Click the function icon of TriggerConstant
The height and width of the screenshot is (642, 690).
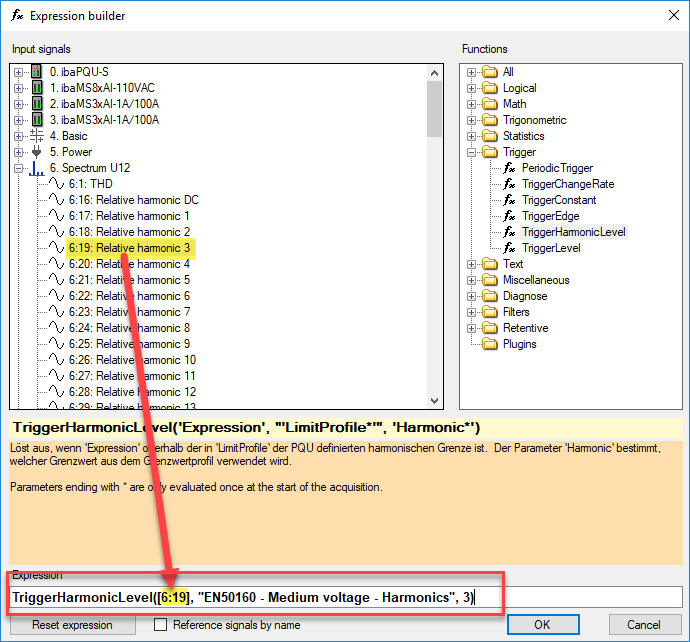click(x=510, y=200)
